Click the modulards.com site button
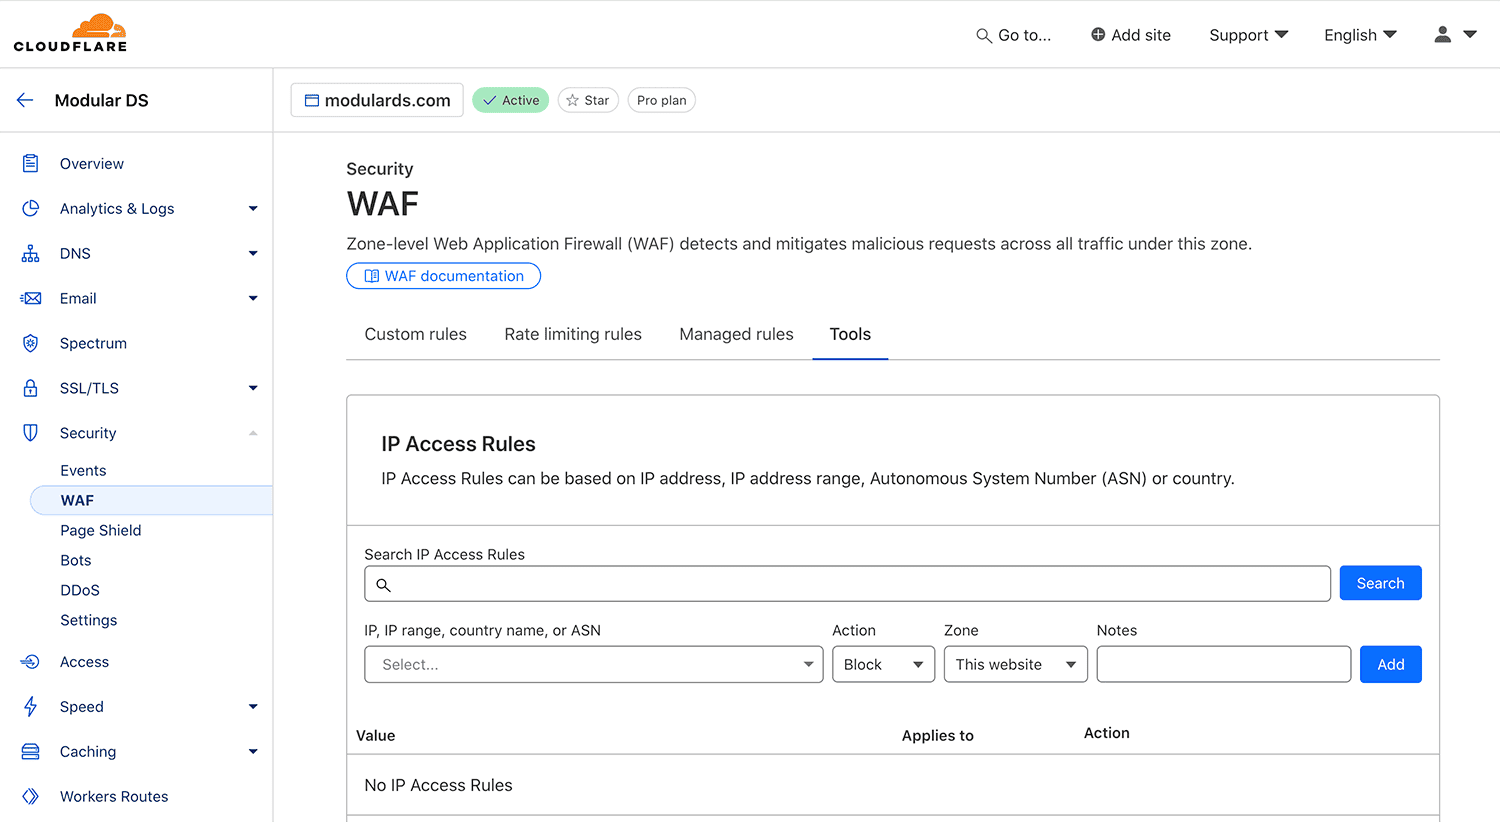Viewport: 1500px width, 822px height. pyautogui.click(x=377, y=100)
